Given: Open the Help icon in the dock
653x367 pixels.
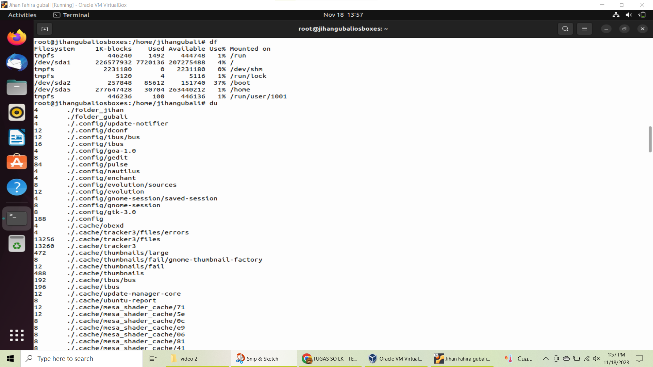Looking at the screenshot, I should 17,187.
